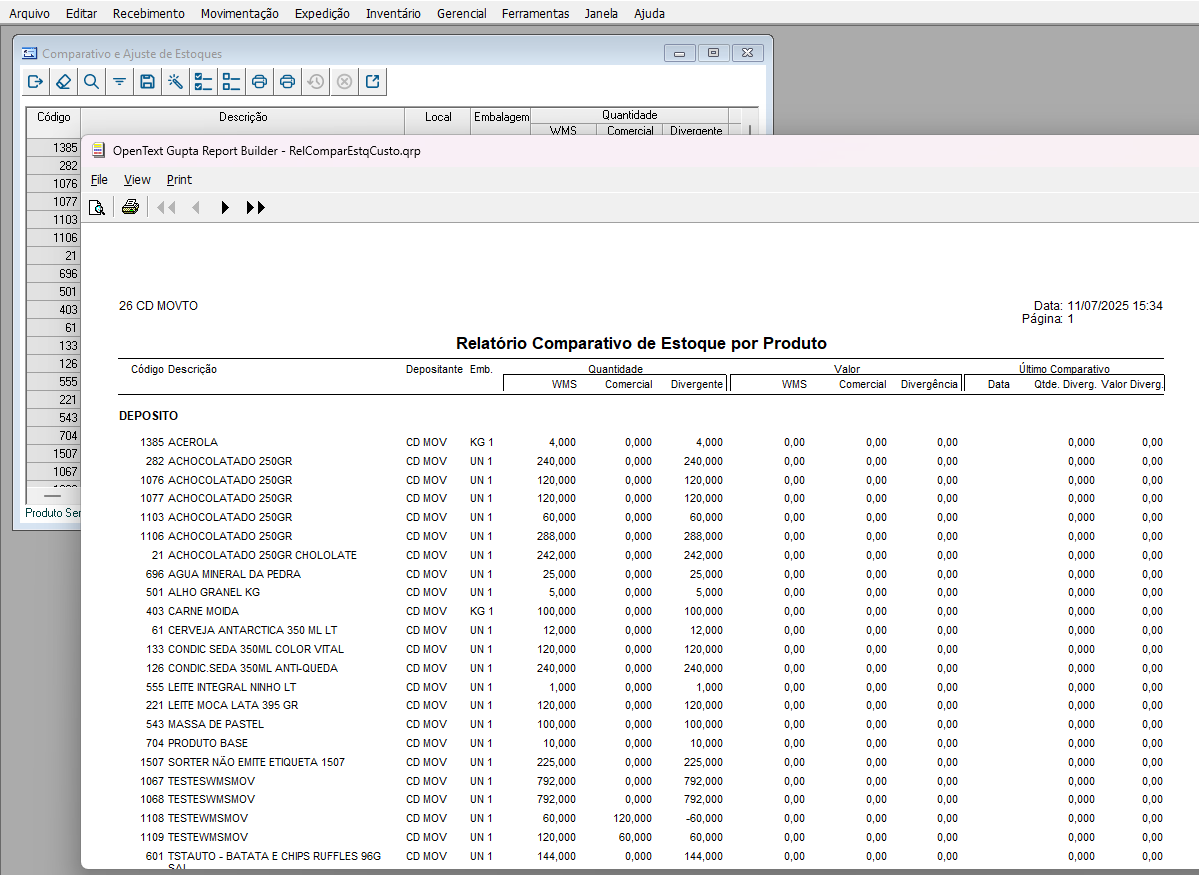Image resolution: width=1199 pixels, height=875 pixels.
Task: Open print preview in Report Builder toolbar
Action: [x=97, y=207]
